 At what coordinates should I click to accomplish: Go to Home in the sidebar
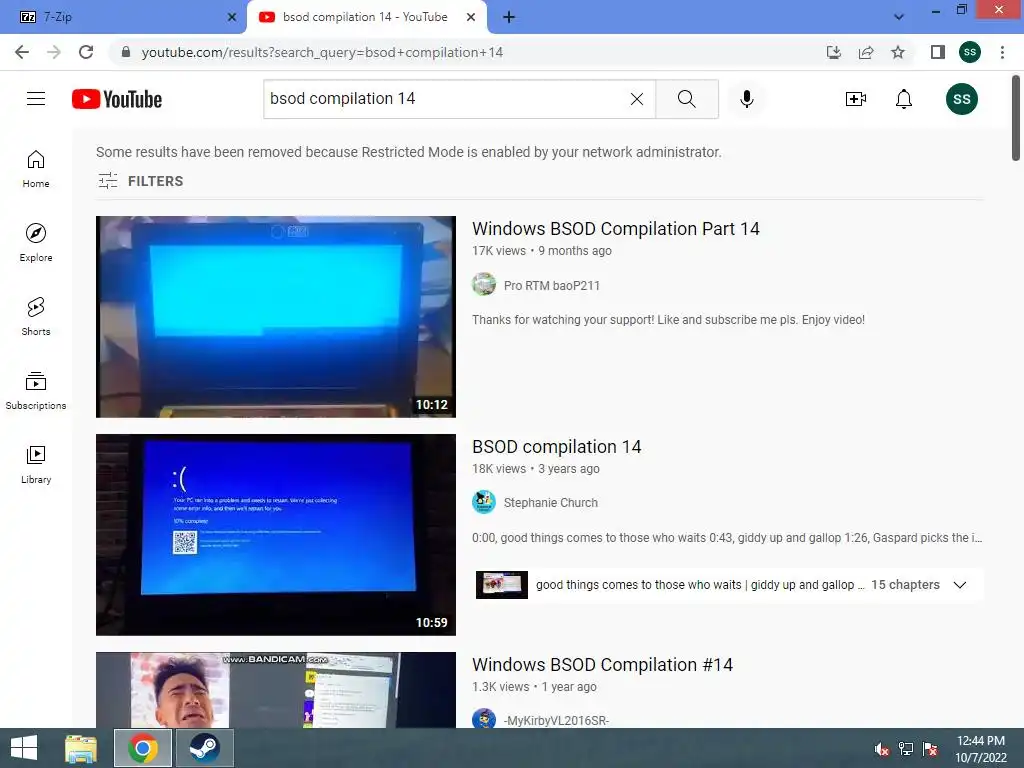(x=36, y=169)
